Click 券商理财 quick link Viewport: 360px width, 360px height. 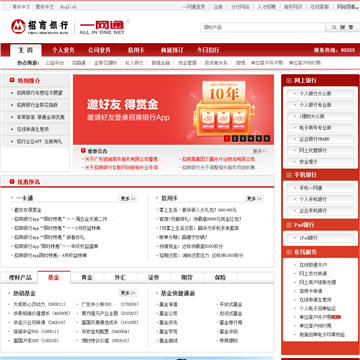(x=228, y=341)
